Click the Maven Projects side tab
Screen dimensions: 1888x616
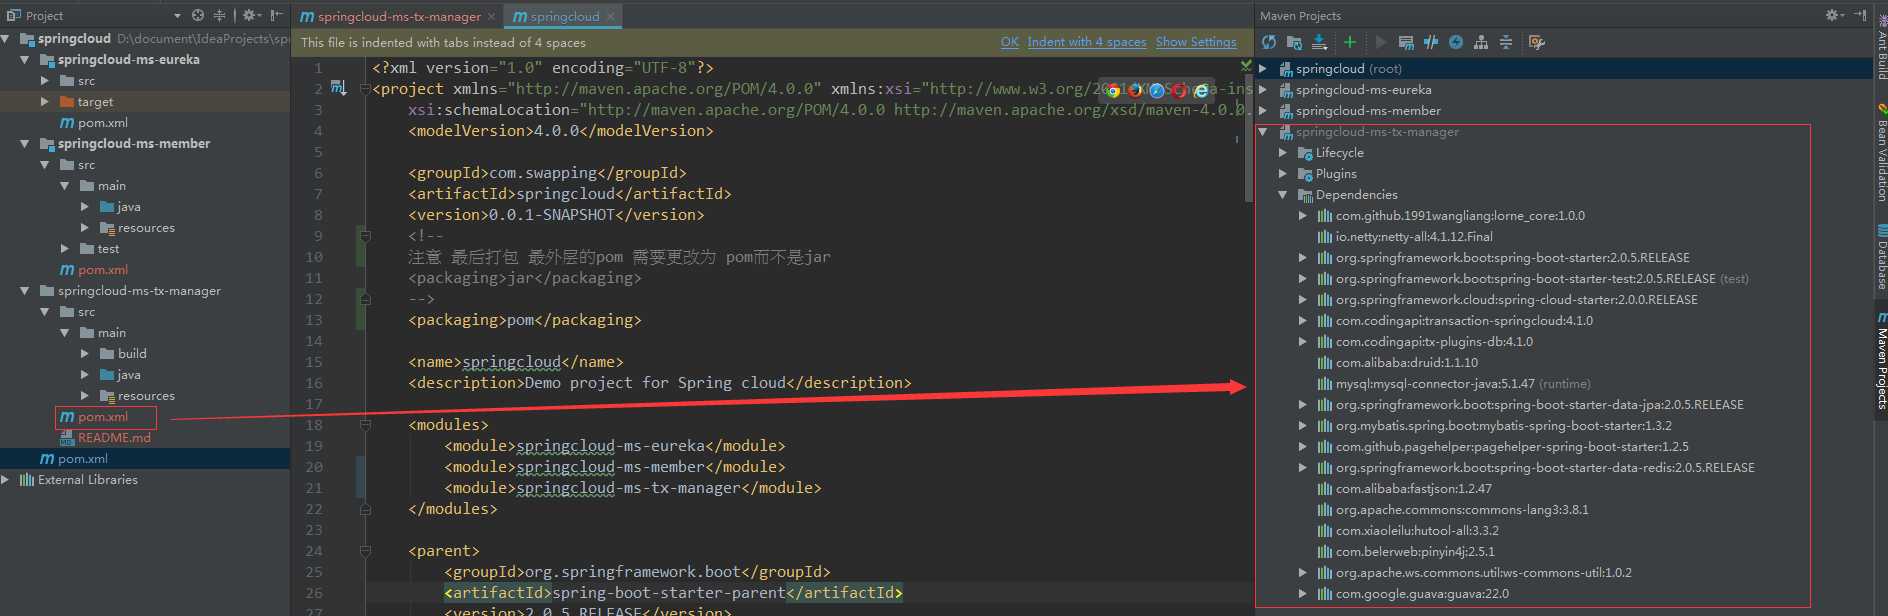1880,360
